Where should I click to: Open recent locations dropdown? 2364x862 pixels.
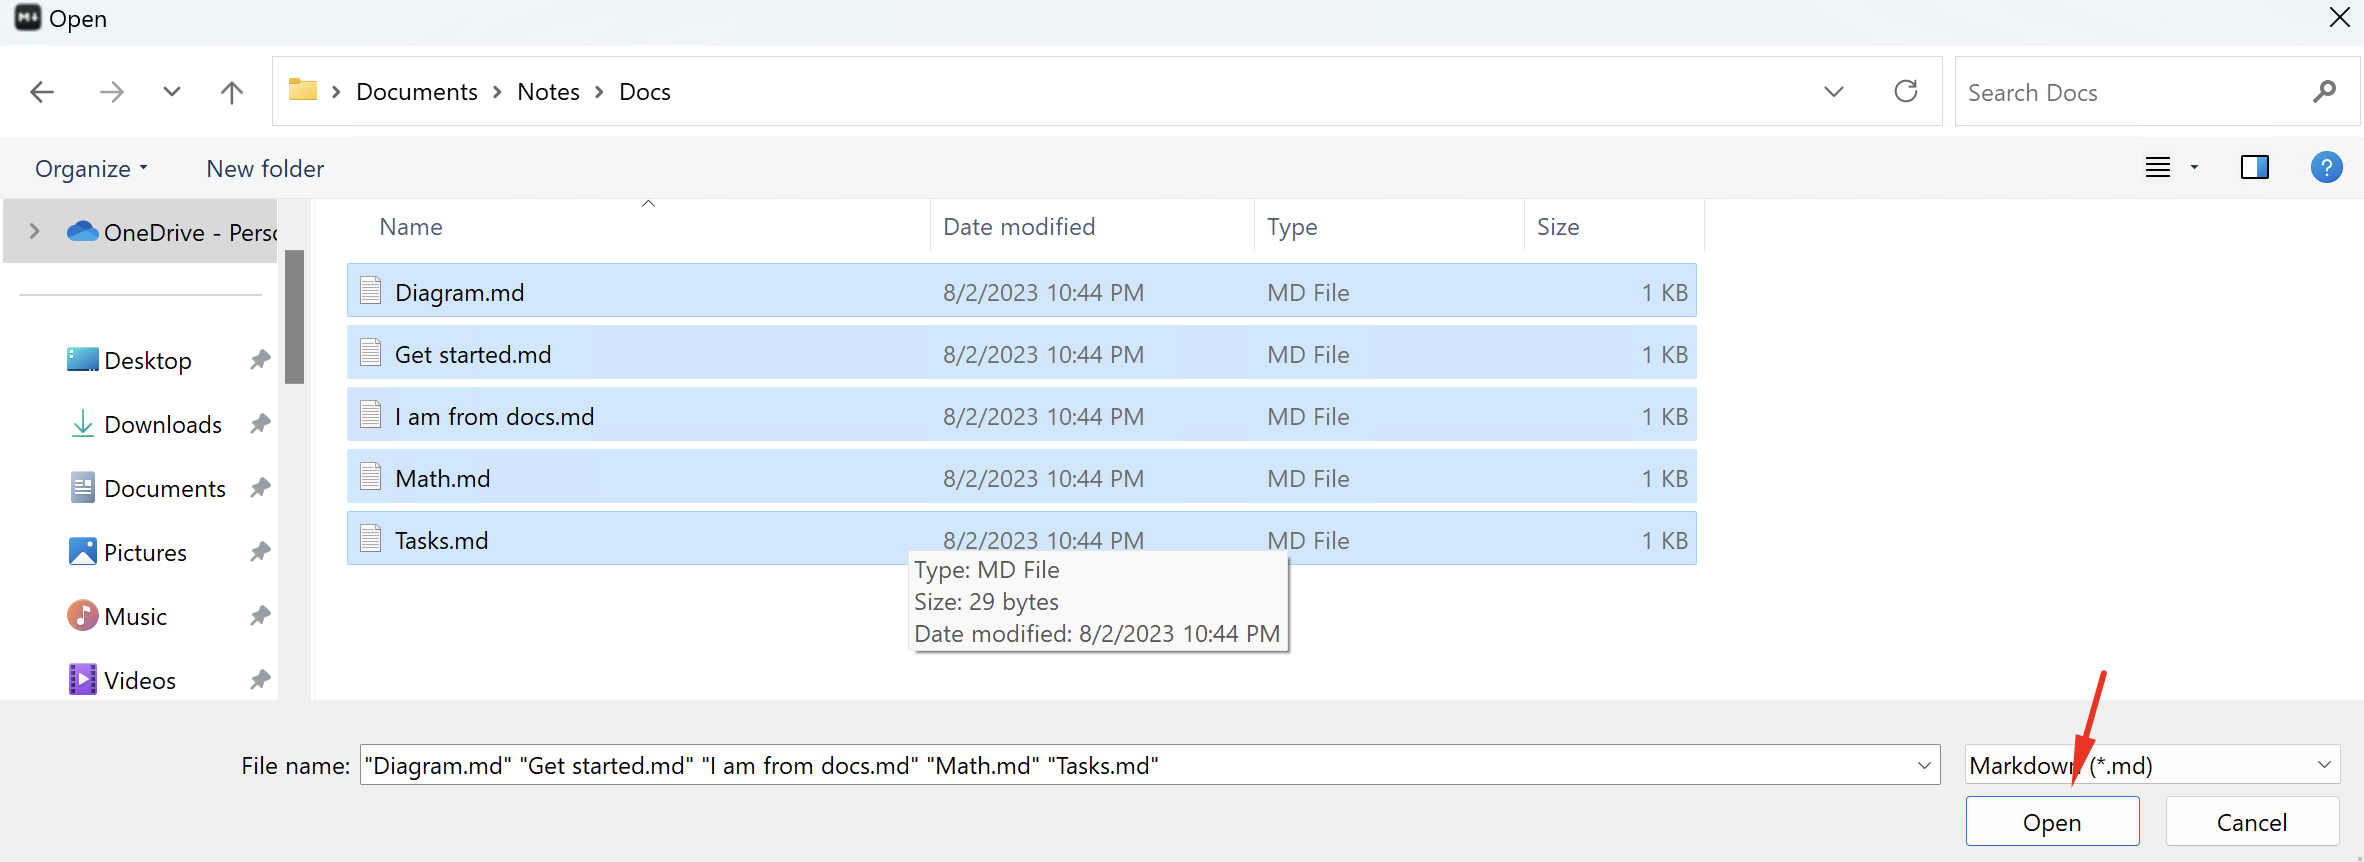click(172, 92)
